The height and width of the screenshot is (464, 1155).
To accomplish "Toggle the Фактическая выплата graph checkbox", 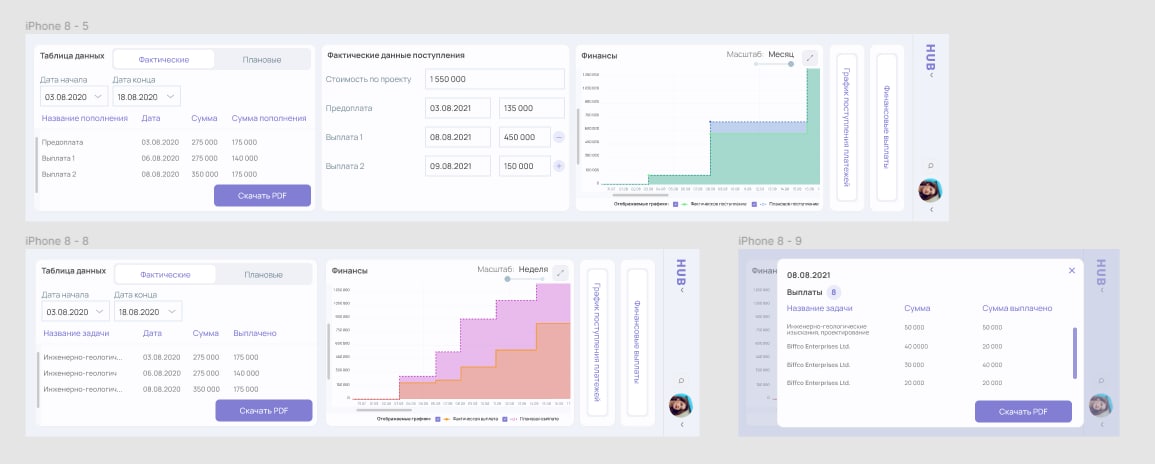I will 438,419.
